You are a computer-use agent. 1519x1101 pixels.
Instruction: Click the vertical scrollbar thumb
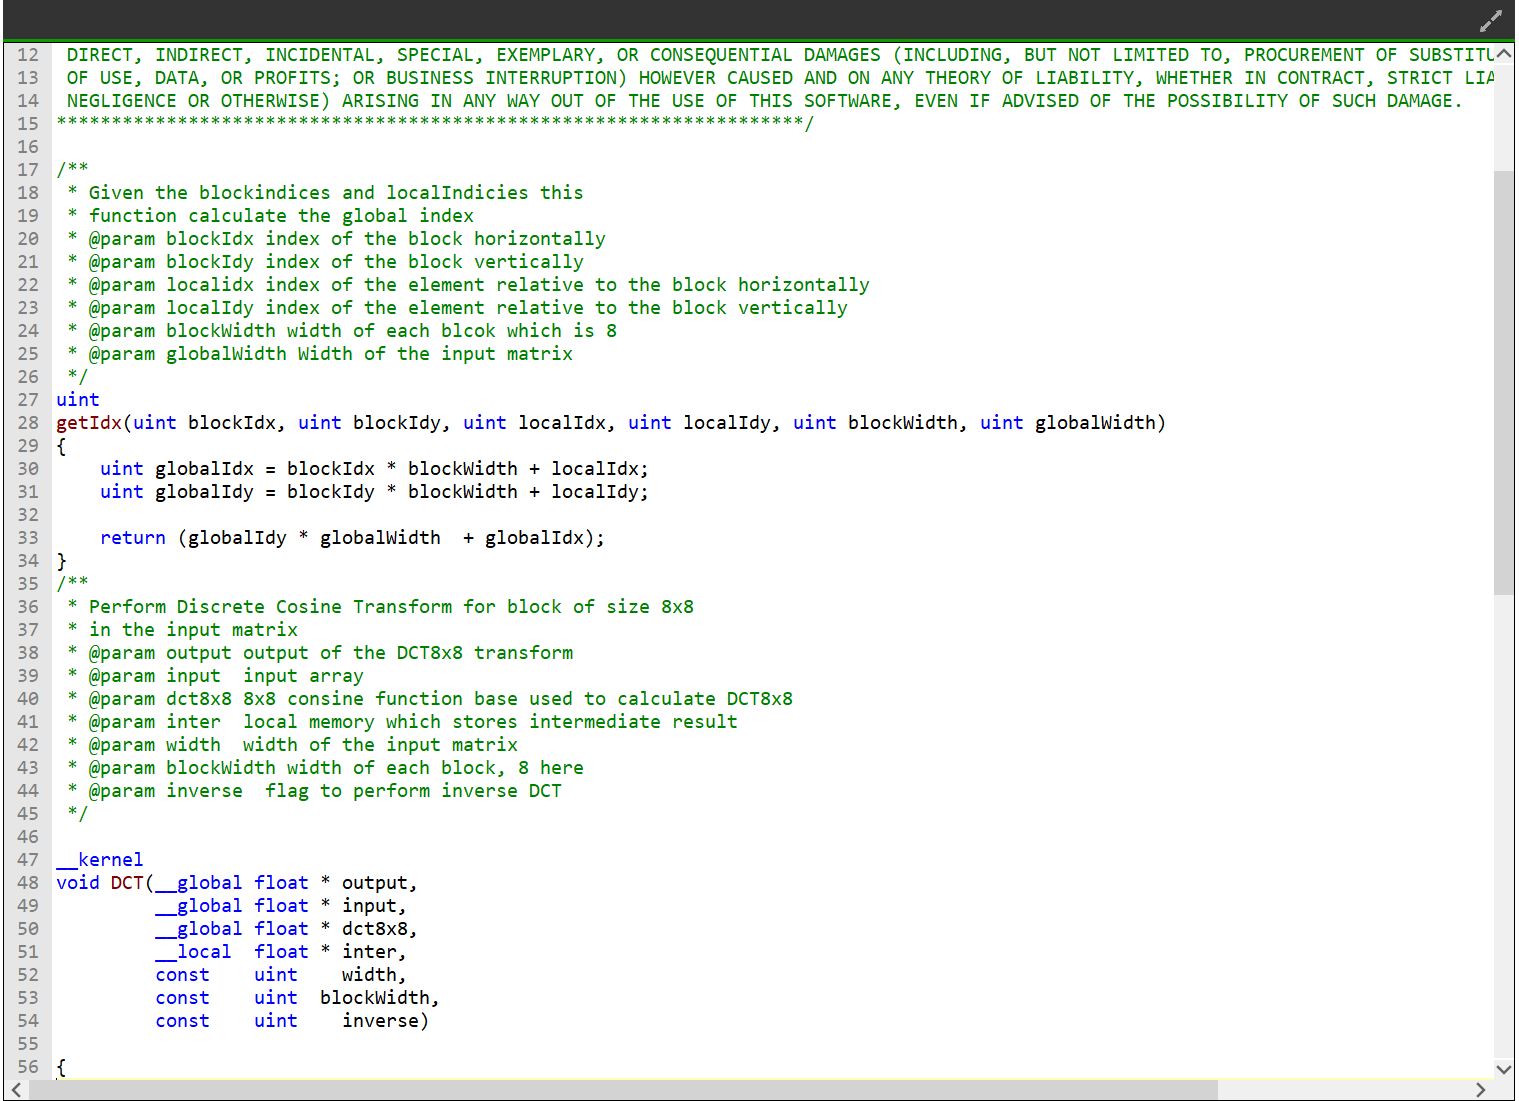click(x=1503, y=380)
